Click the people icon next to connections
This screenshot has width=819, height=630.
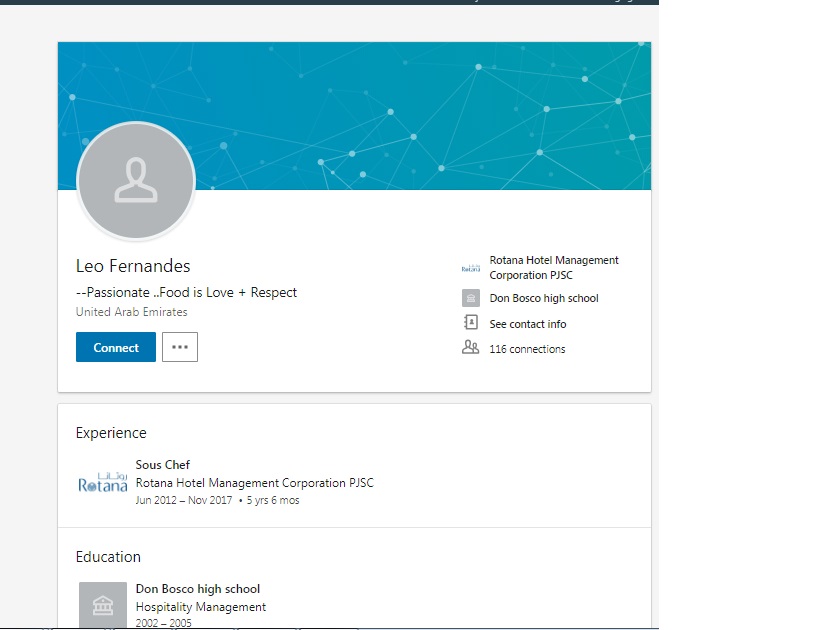tap(470, 348)
